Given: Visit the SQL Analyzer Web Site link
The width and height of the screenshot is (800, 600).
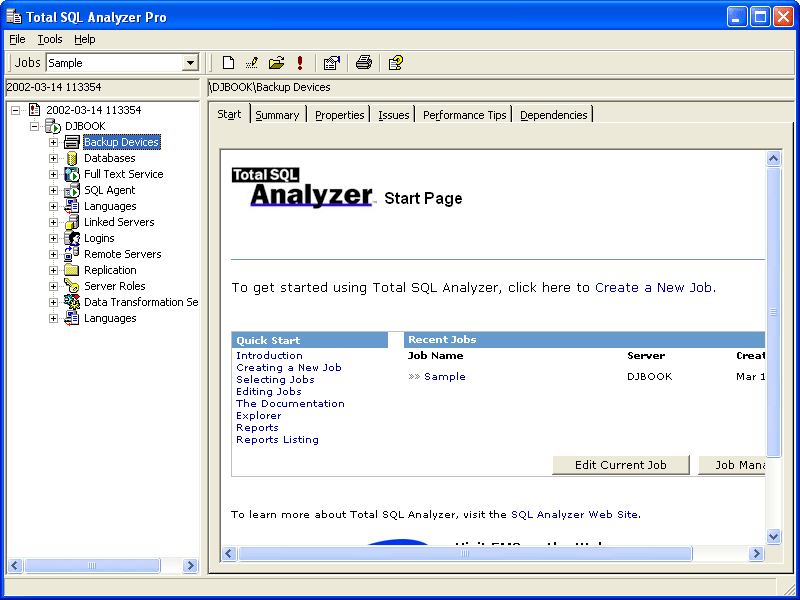Looking at the screenshot, I should (x=574, y=514).
